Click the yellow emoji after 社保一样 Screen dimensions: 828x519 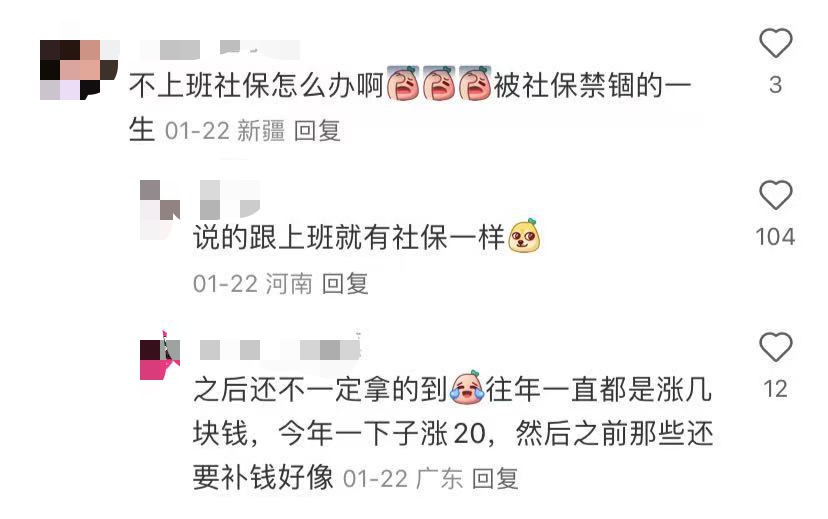(524, 236)
